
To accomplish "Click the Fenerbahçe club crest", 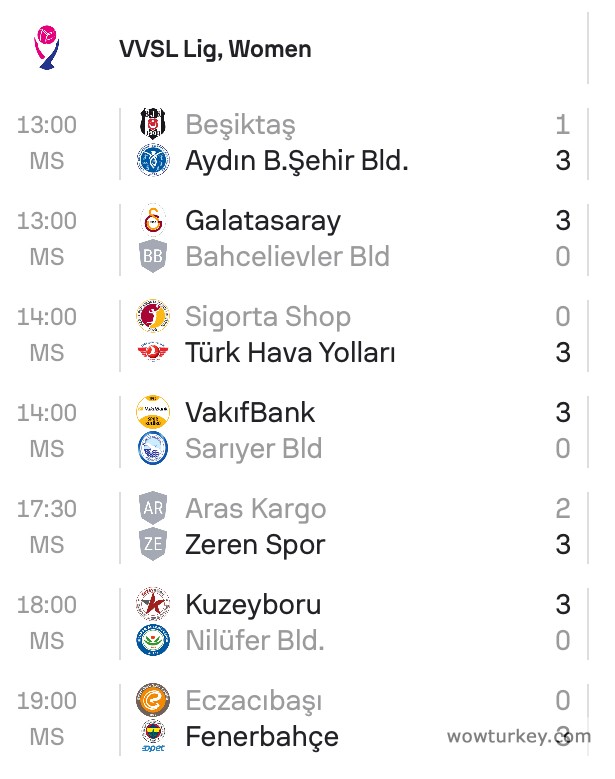I will coord(153,736).
